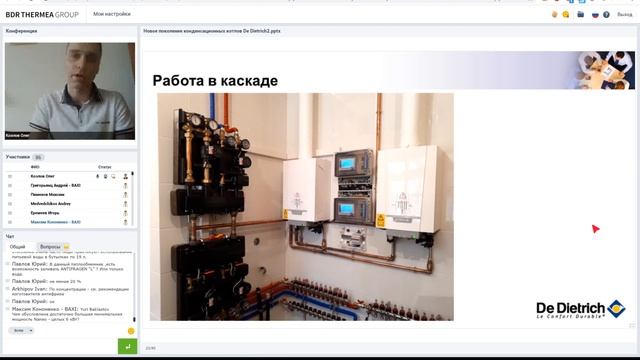Open the chat recipient dropdown
The width and height of the screenshot is (640, 360).
(x=21, y=331)
